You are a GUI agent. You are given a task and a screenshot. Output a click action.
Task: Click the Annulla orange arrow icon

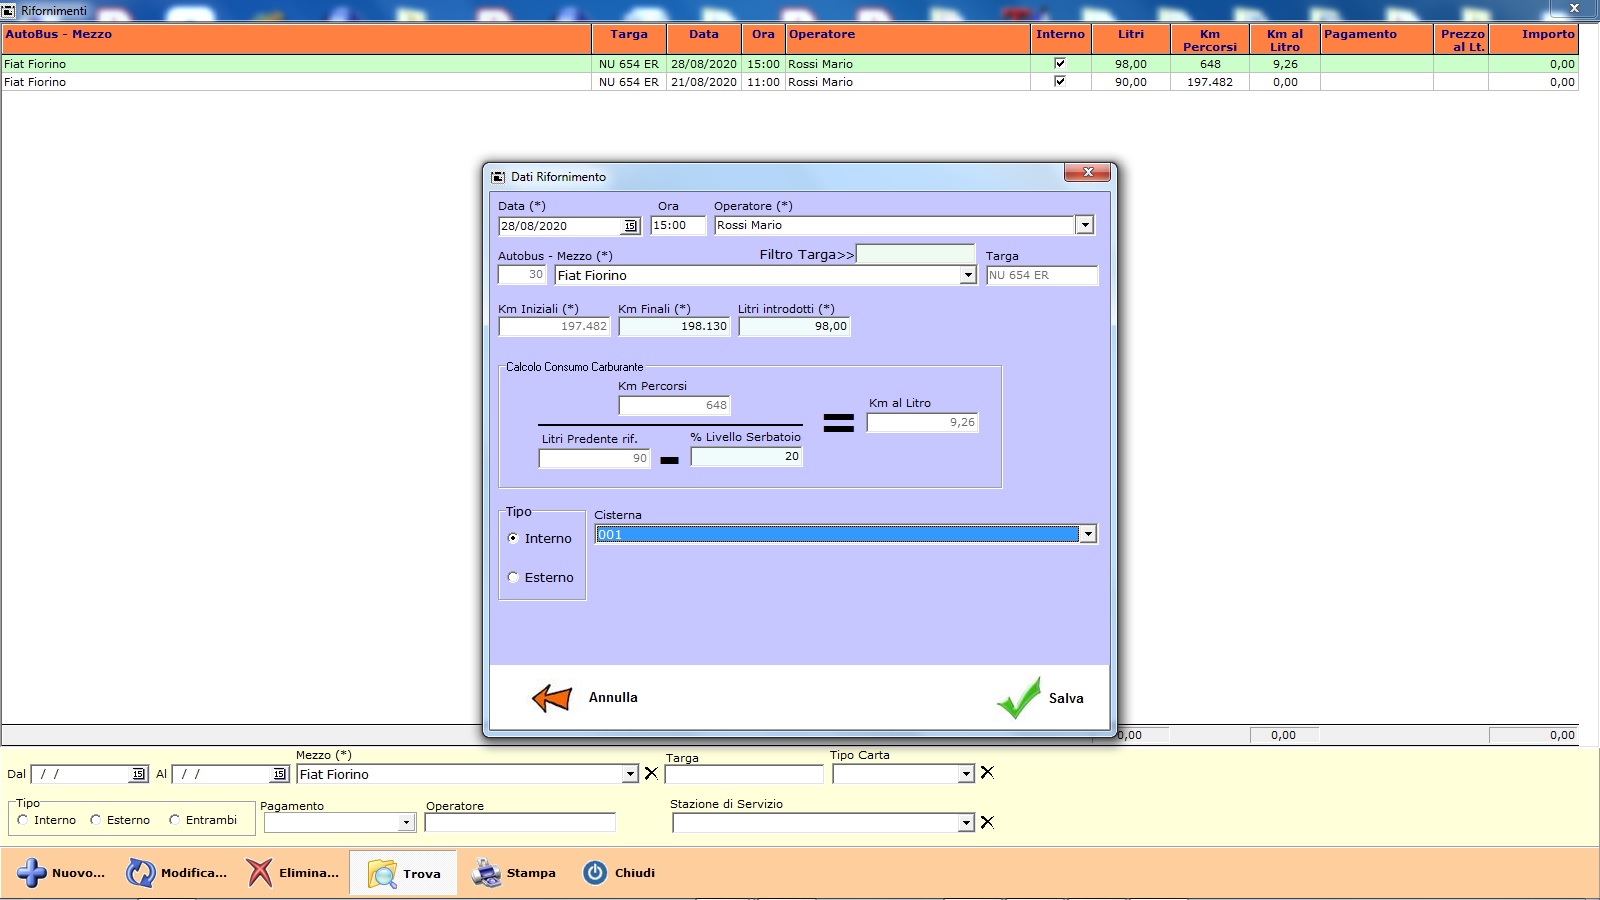point(552,698)
